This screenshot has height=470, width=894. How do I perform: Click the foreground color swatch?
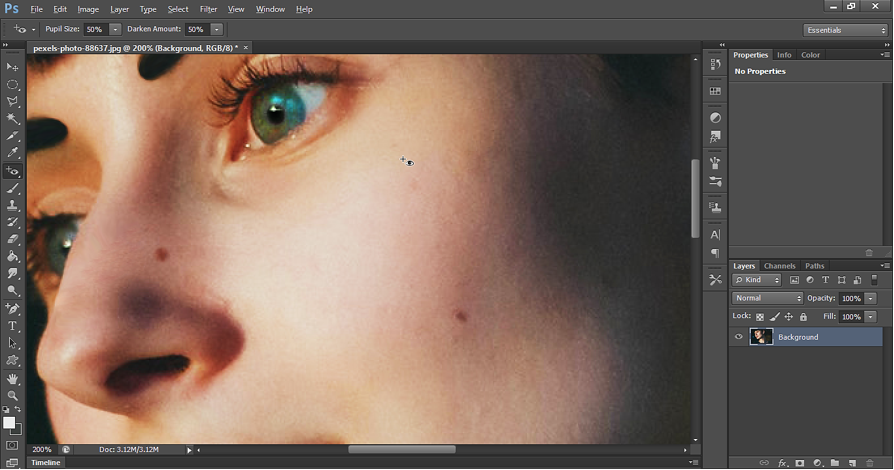[x=9, y=422]
